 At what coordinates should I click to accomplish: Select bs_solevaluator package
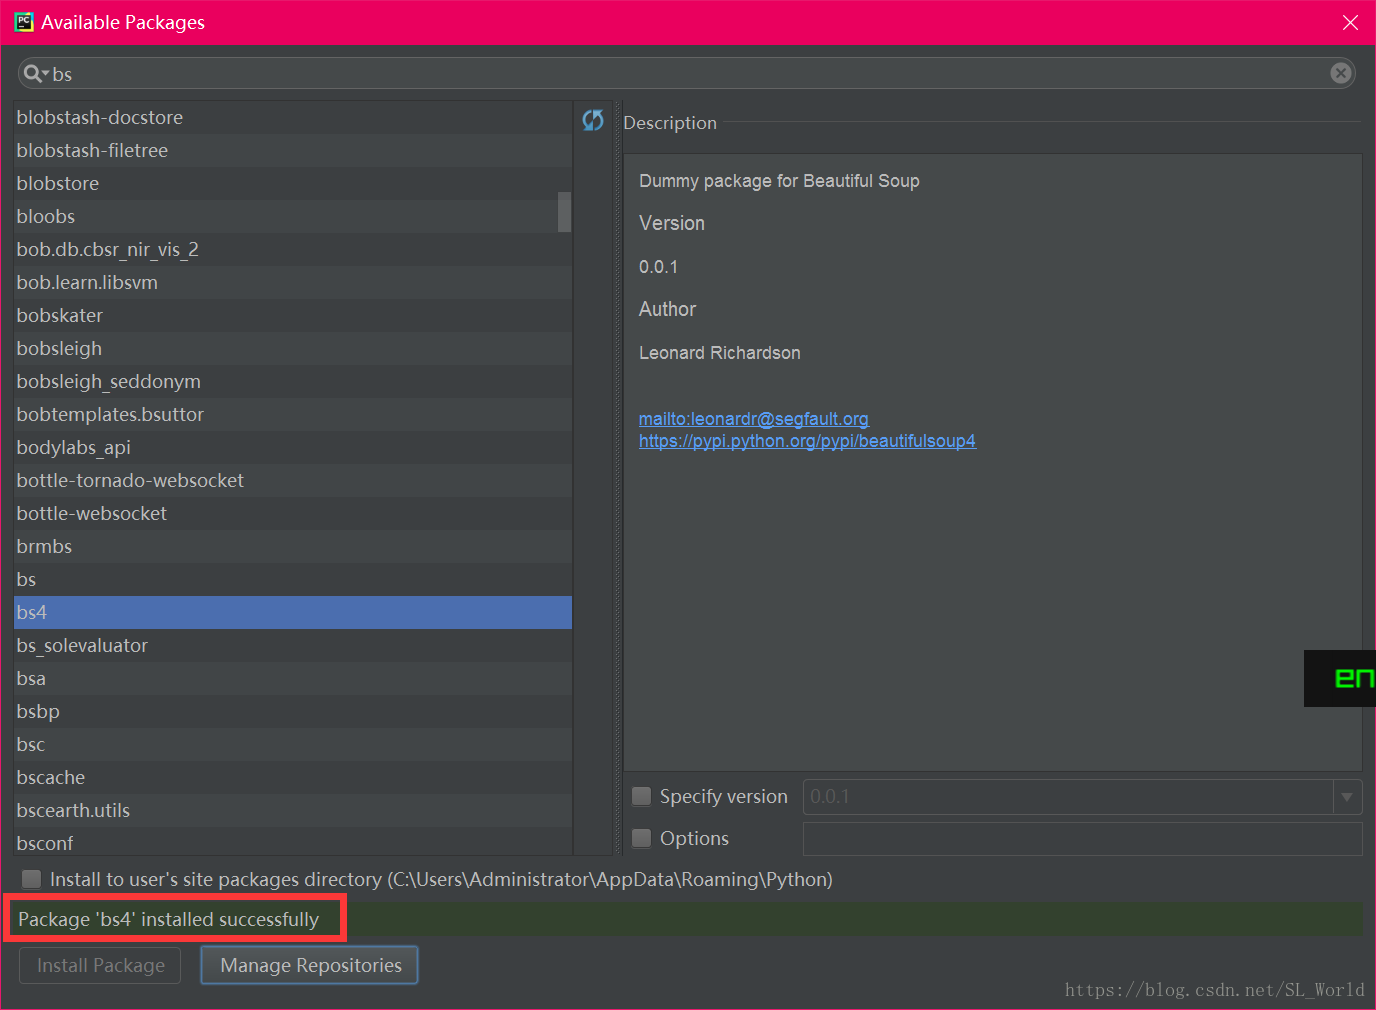(x=293, y=645)
